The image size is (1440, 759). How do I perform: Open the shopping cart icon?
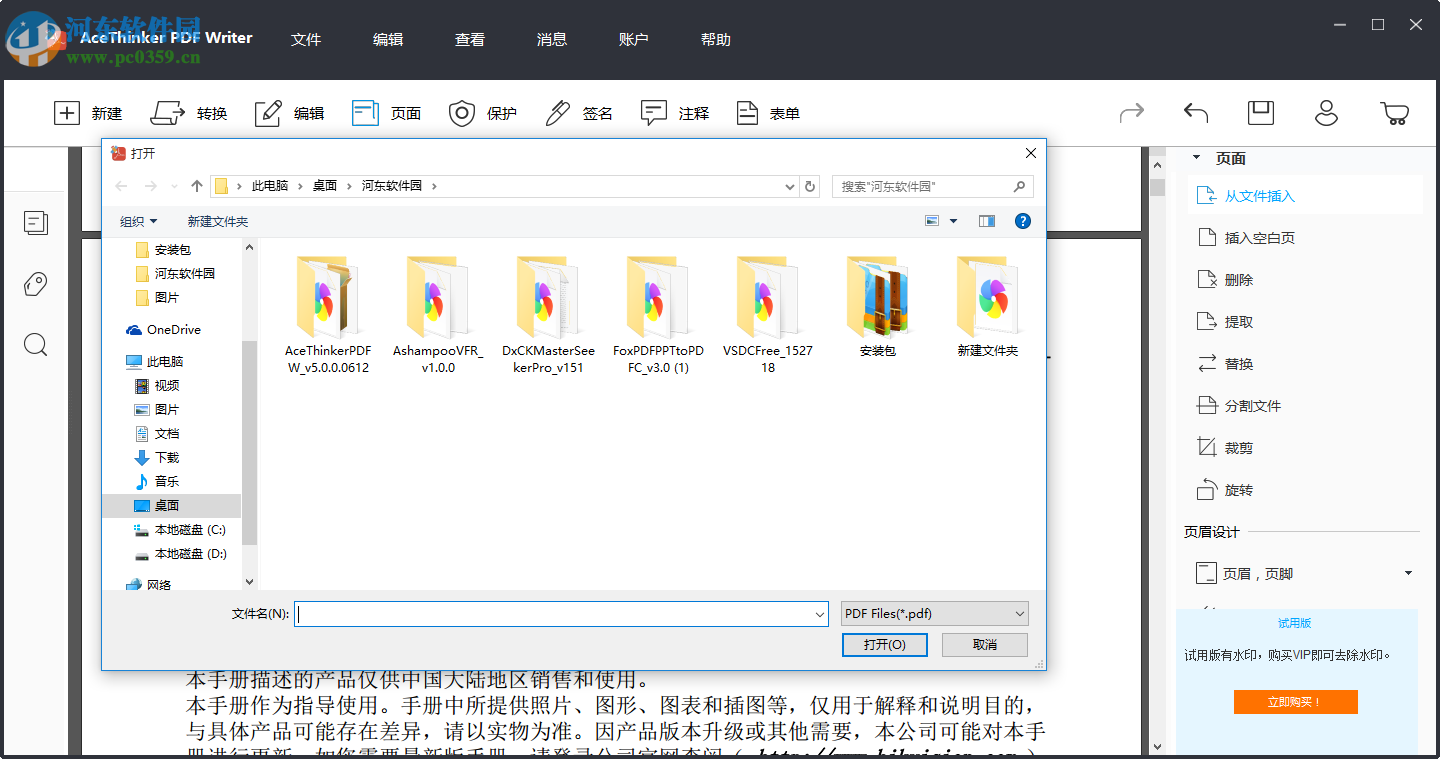coord(1394,113)
